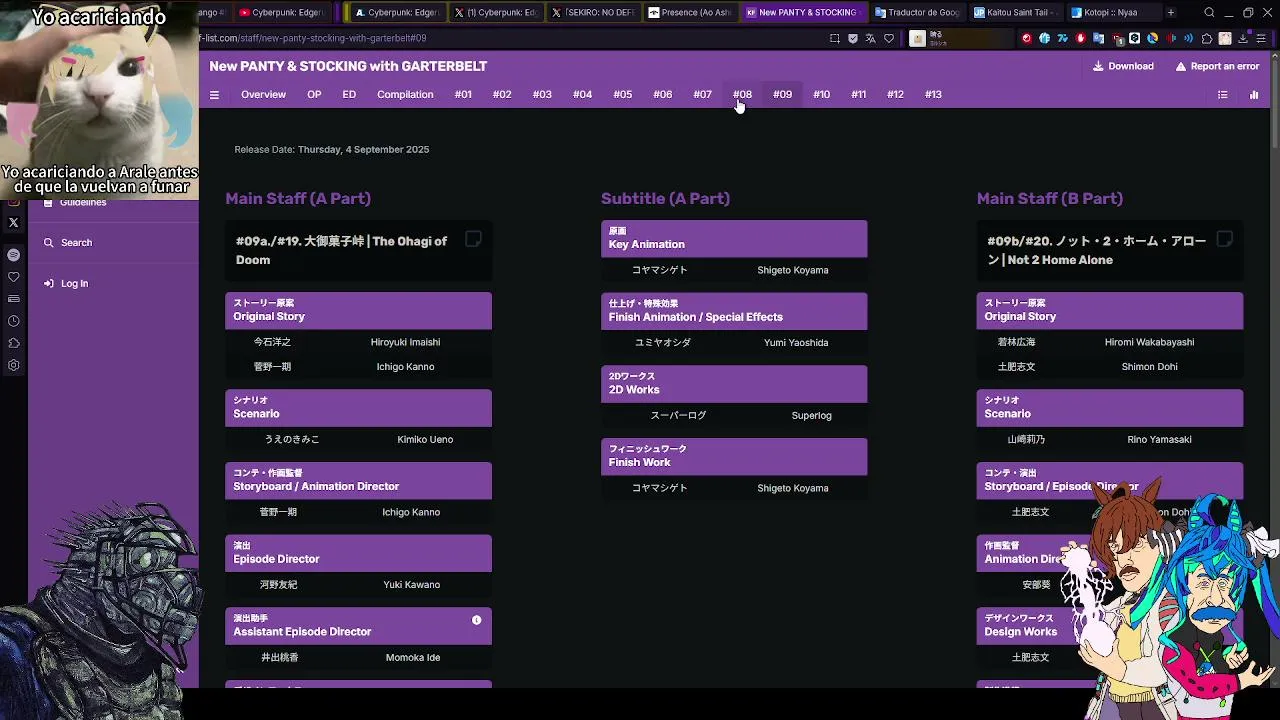The width and height of the screenshot is (1280, 720).
Task: Switch to the SEKIRO: NO DEFEAT browser tab
Action: pyautogui.click(x=593, y=13)
